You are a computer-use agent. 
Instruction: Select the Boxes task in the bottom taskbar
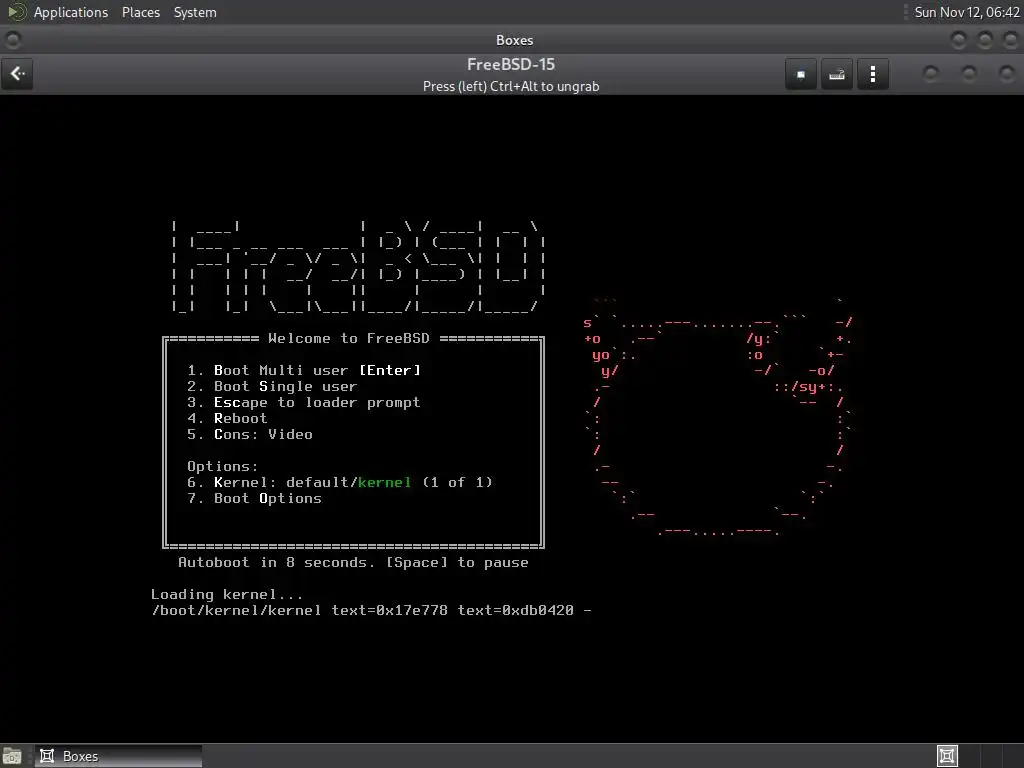click(118, 756)
